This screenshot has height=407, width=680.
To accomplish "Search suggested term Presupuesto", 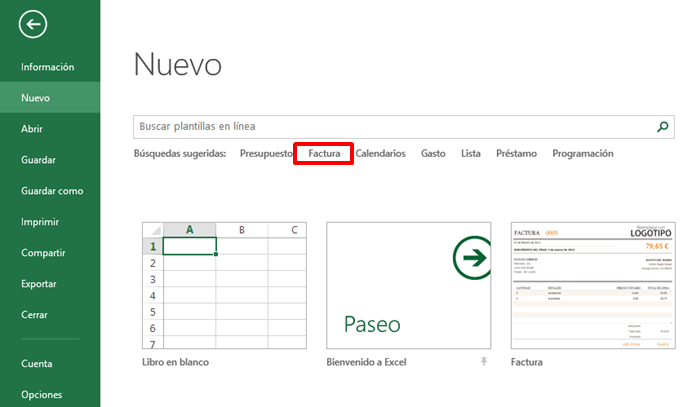I will coord(266,154).
